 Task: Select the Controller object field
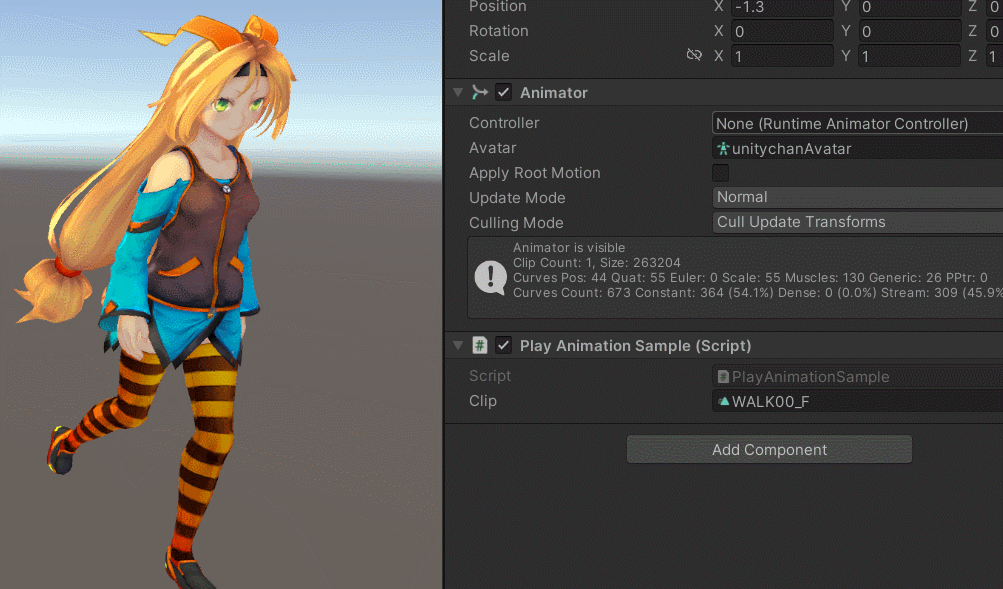click(x=857, y=123)
